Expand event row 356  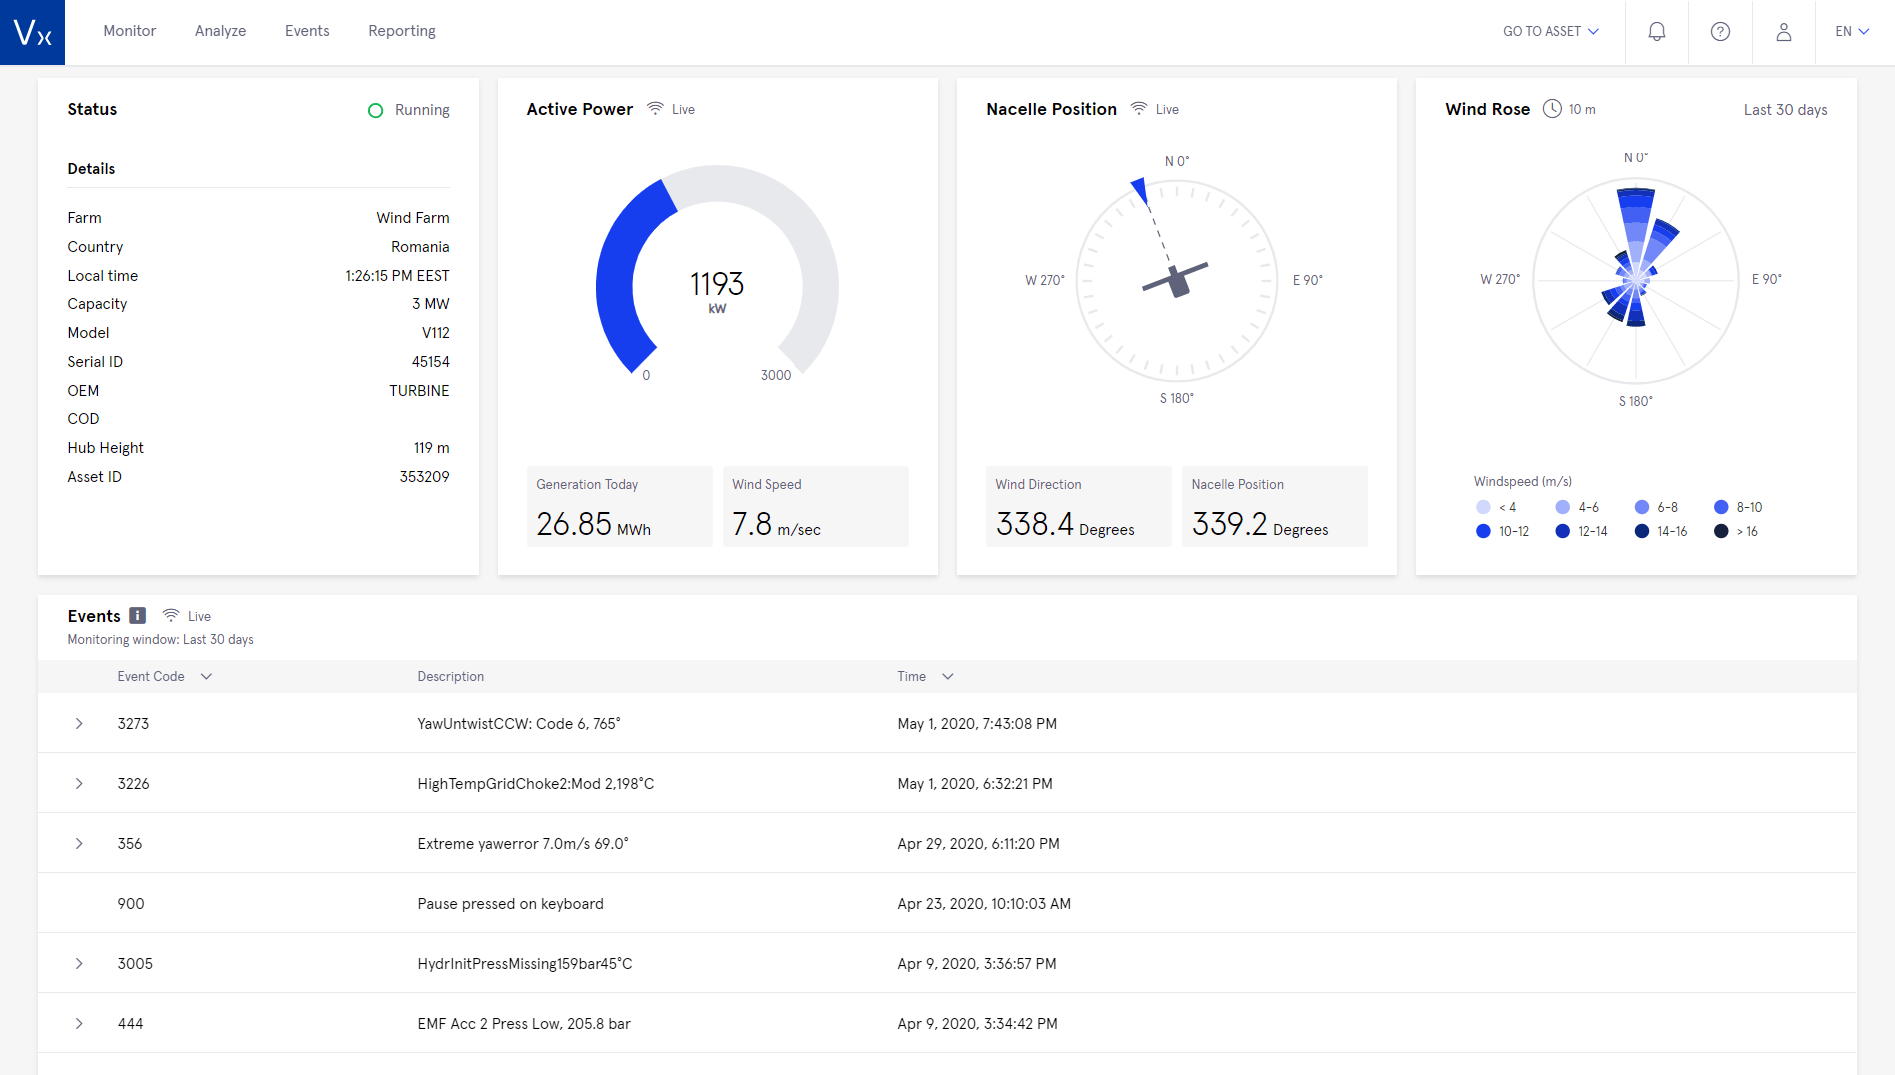coord(79,843)
